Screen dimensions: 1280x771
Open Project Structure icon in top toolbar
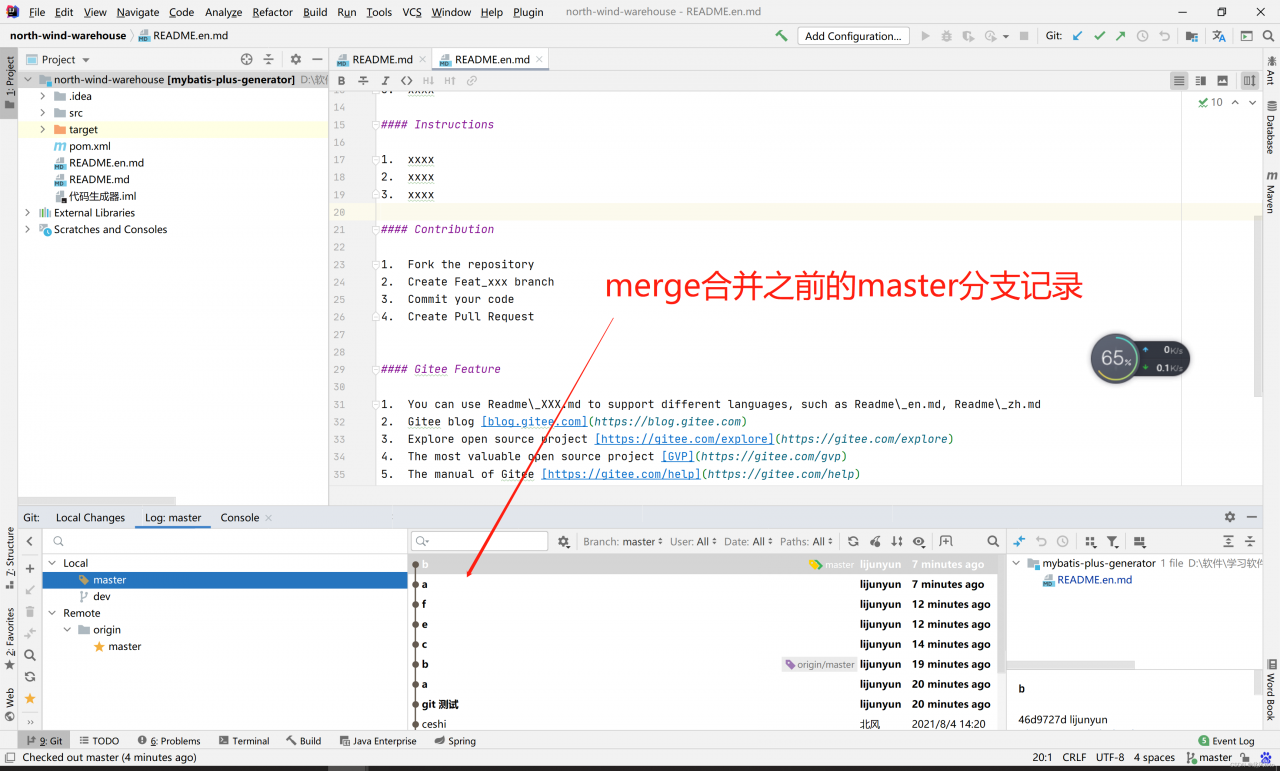coord(1192,36)
